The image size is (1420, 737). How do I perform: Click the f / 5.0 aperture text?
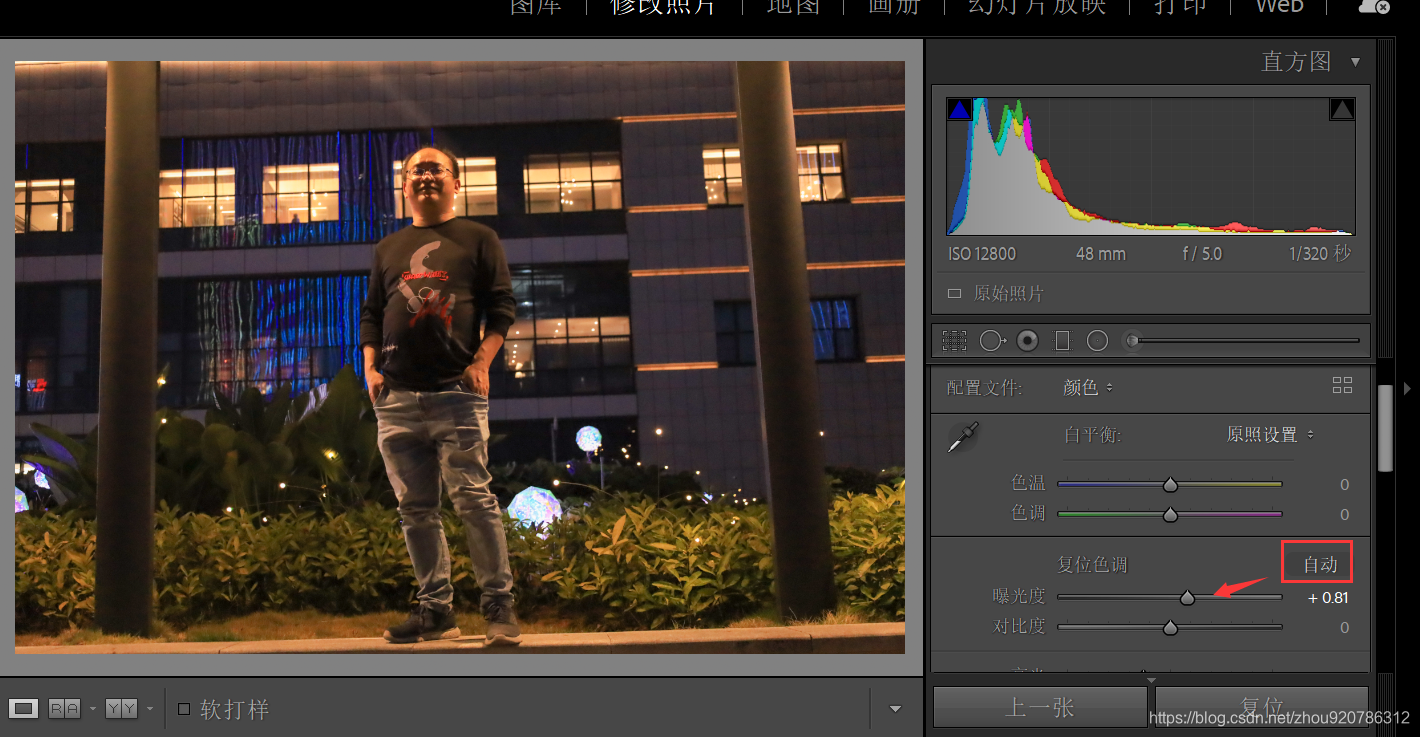point(1203,254)
